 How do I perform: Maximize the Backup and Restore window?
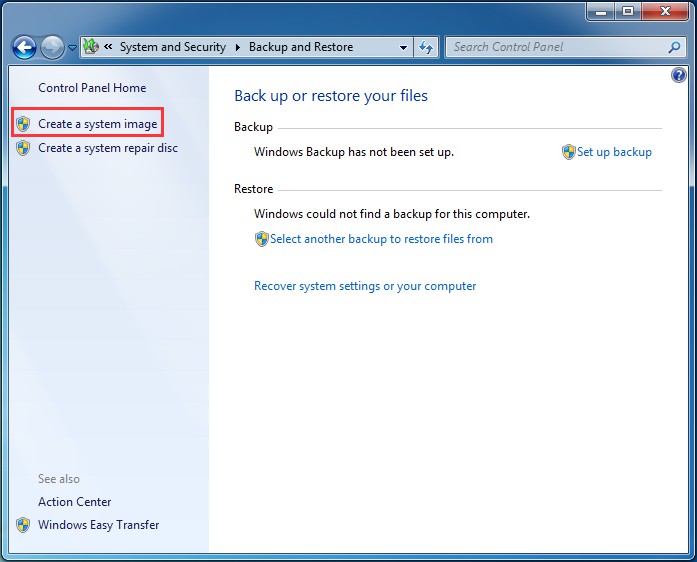[628, 12]
